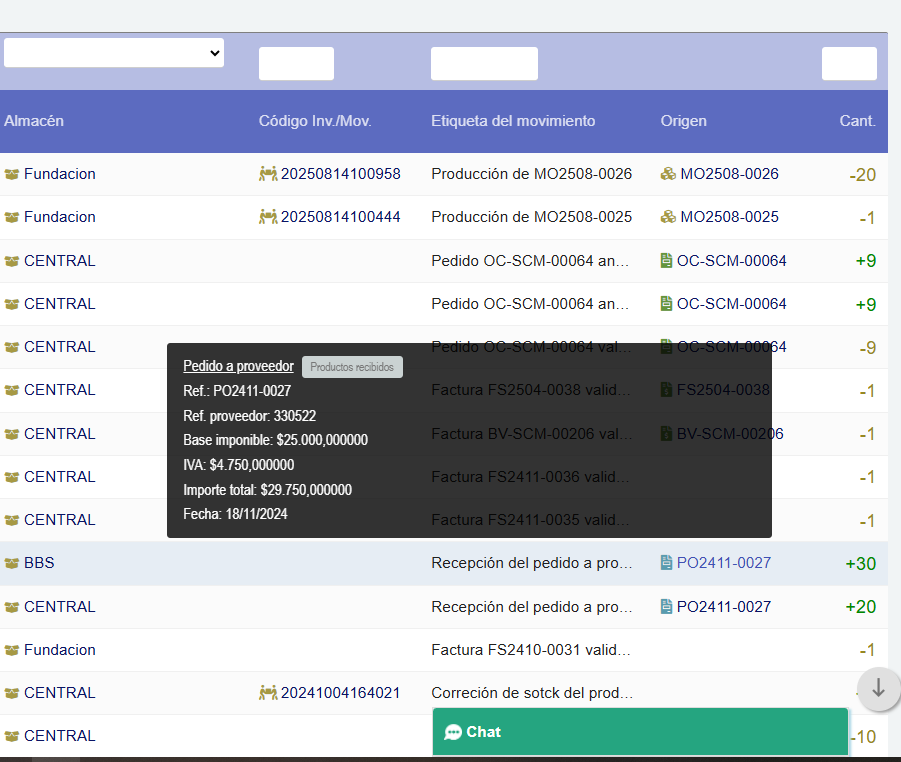Click the Código Inv./Mov. filter field
The image size is (901, 762).
296,63
